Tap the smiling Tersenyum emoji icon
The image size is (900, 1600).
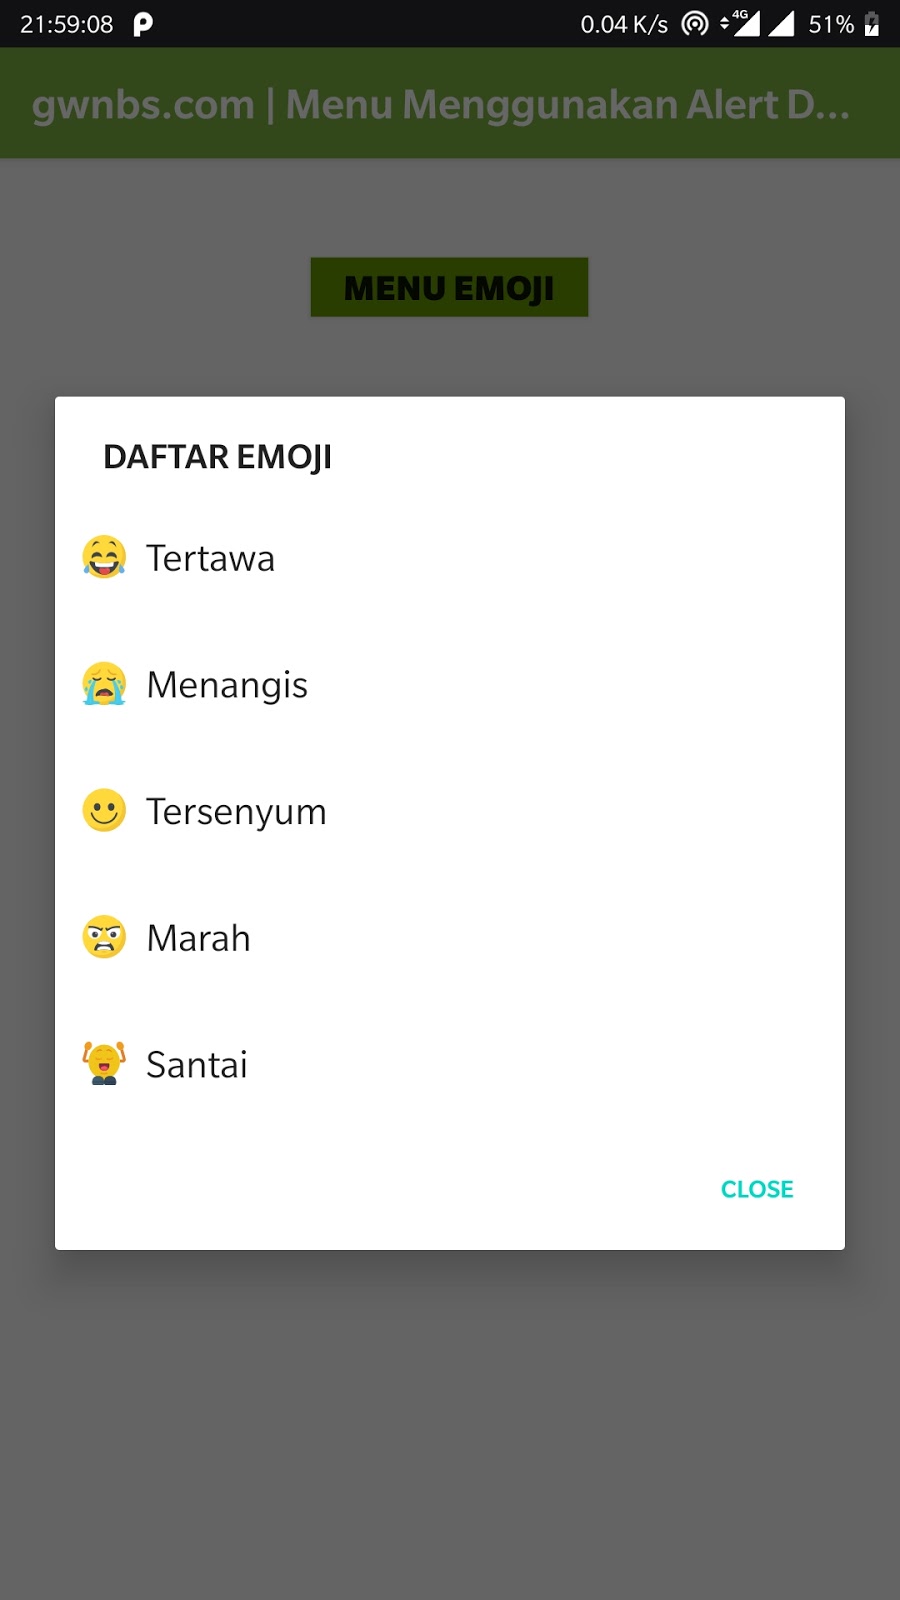coord(104,810)
